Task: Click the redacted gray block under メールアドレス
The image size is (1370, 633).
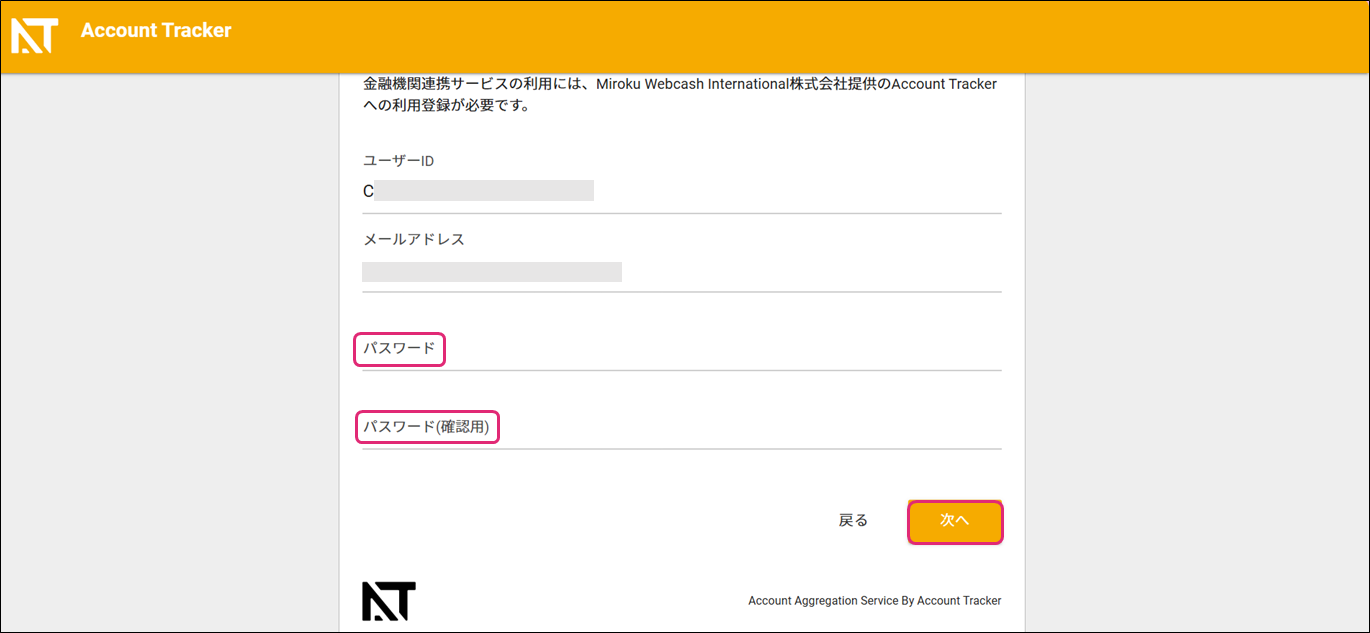Action: click(x=492, y=272)
